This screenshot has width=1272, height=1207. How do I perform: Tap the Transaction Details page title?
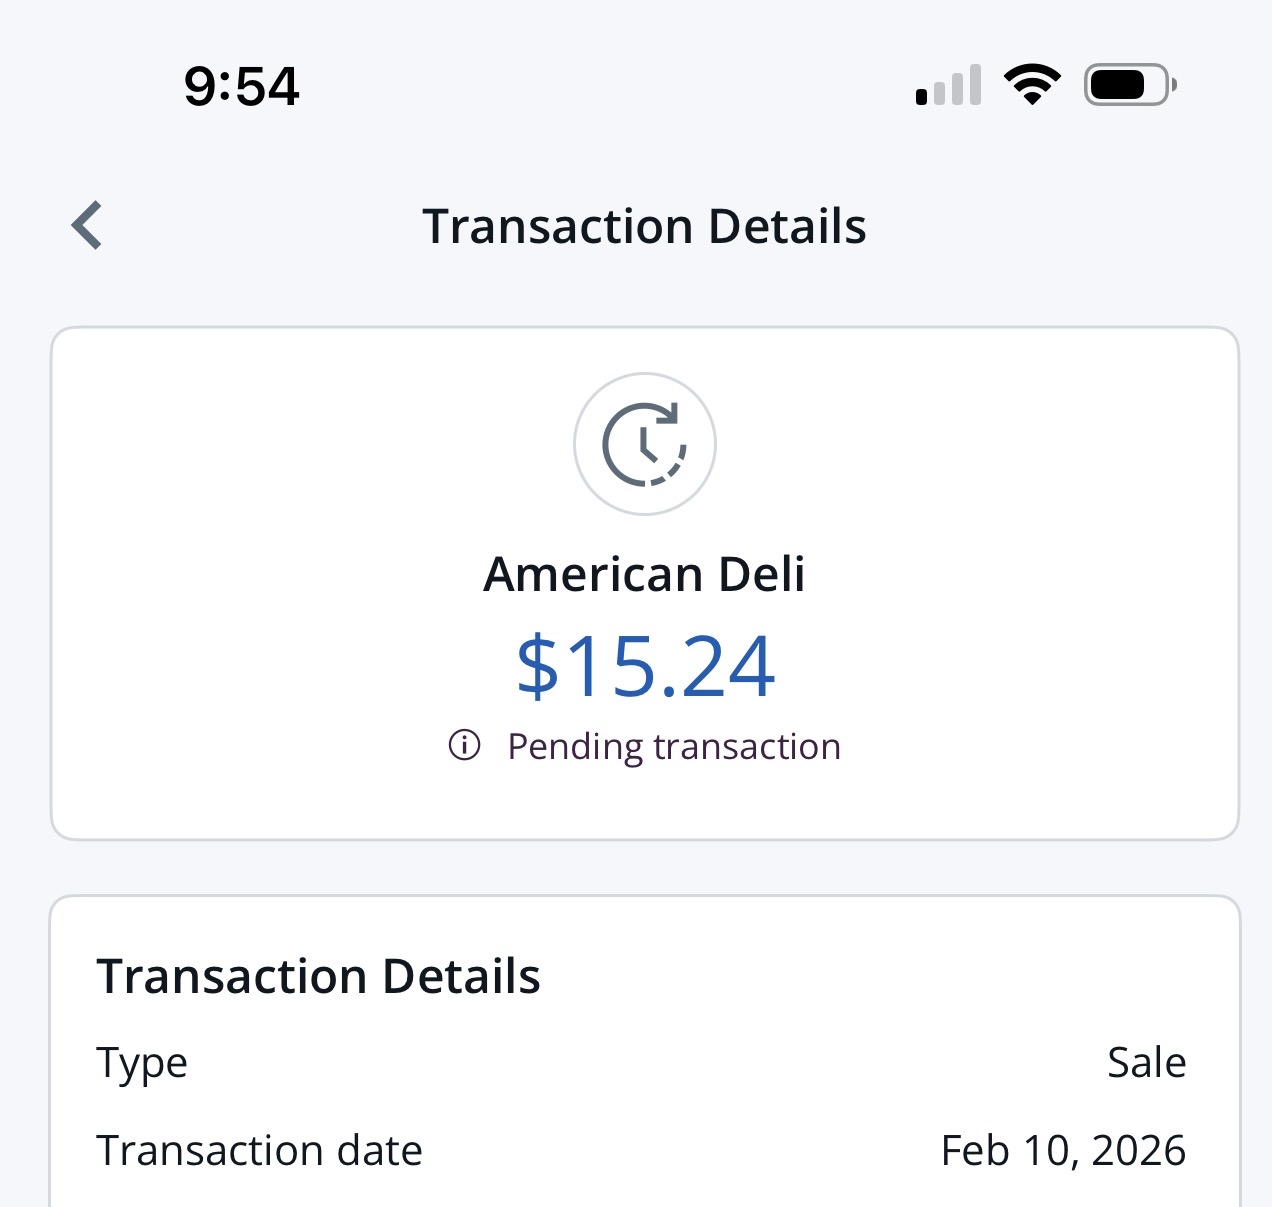point(644,226)
